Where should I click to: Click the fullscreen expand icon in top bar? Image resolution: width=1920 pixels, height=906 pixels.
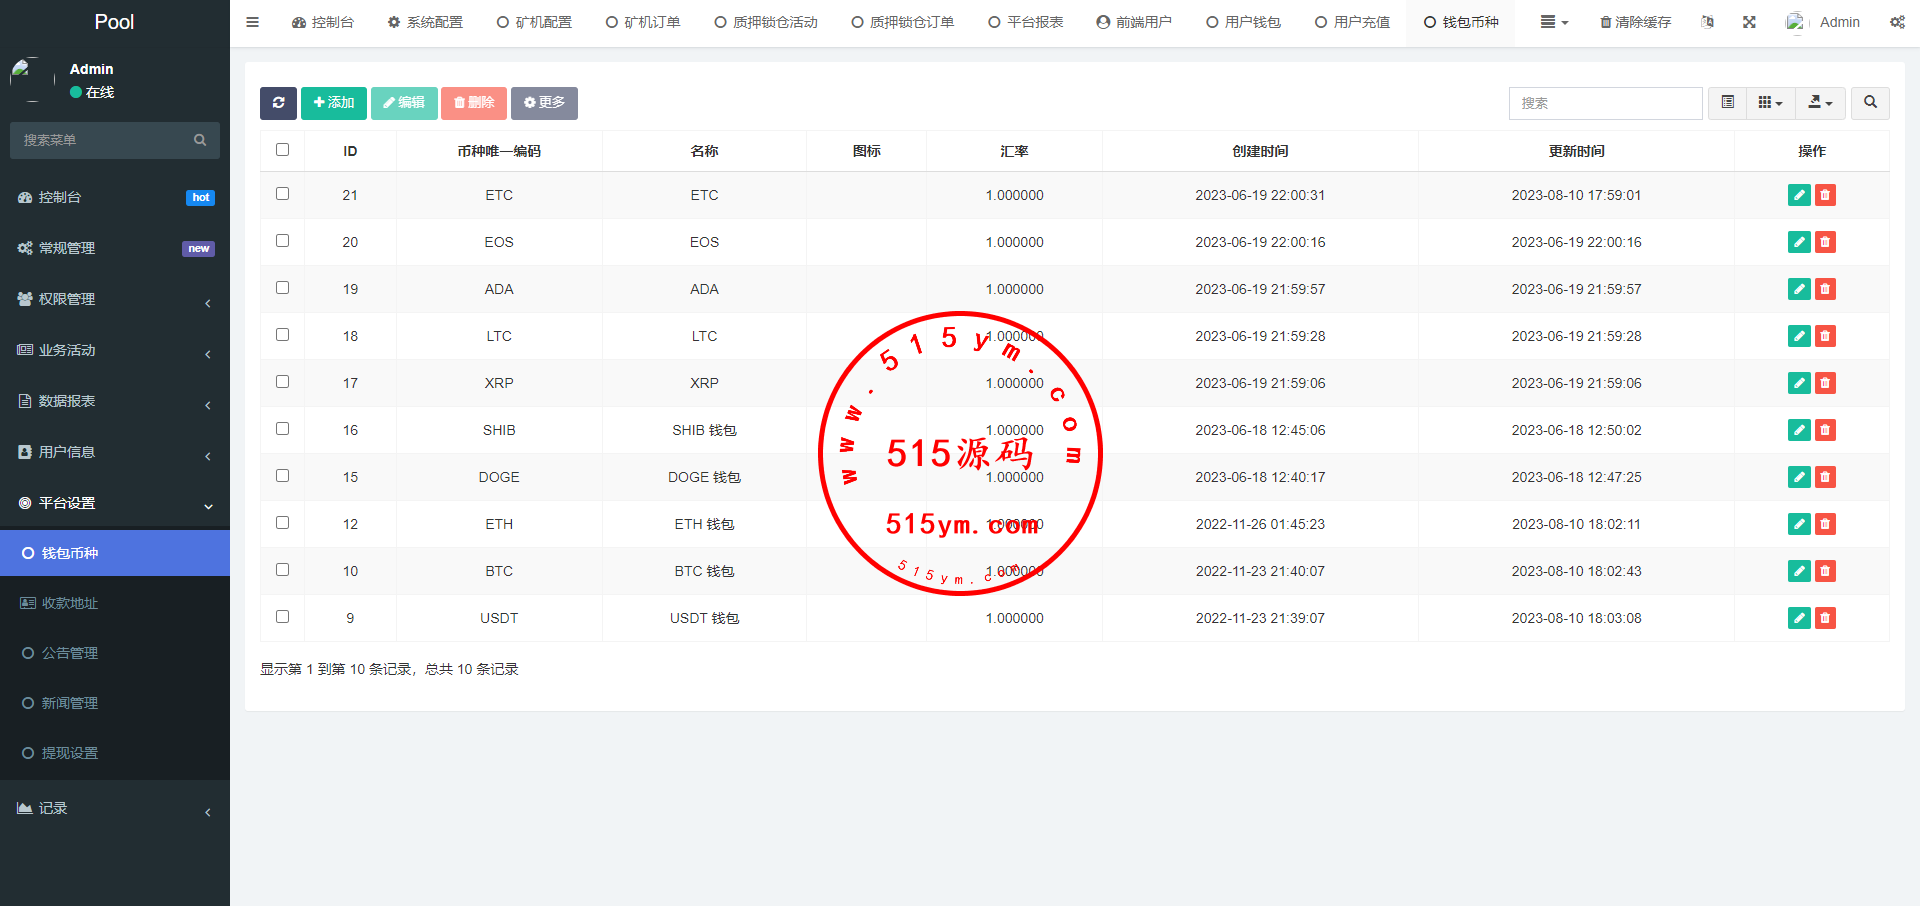(1749, 22)
